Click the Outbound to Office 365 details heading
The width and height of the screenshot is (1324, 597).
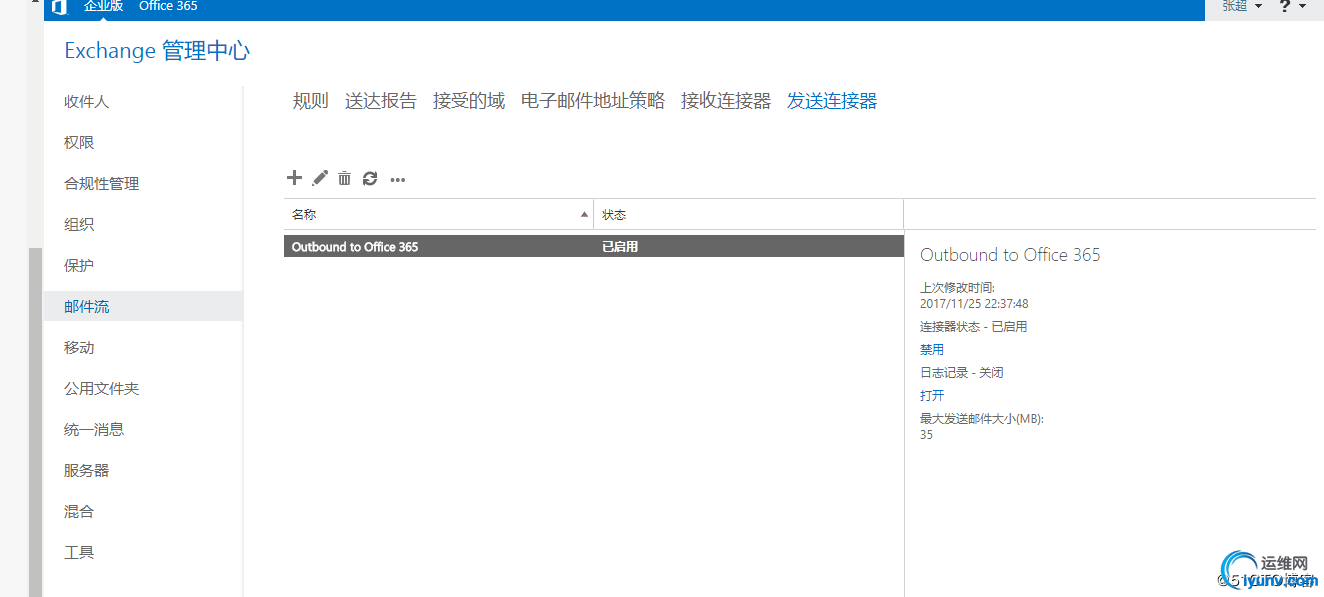(1010, 255)
